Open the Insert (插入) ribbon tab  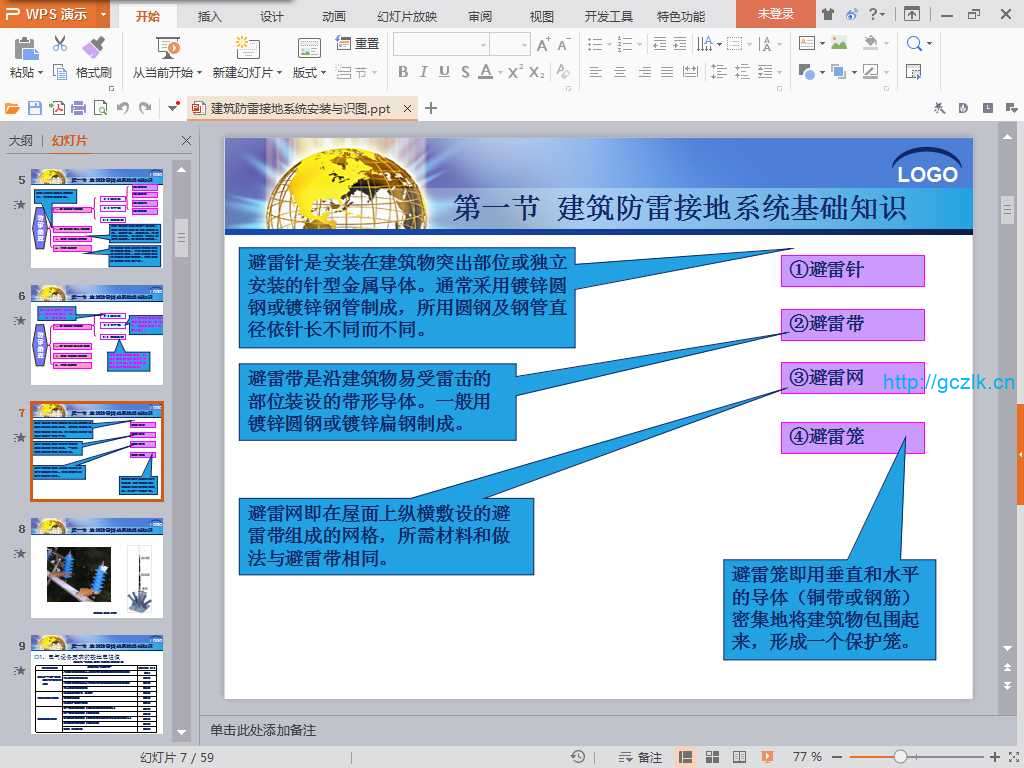210,16
